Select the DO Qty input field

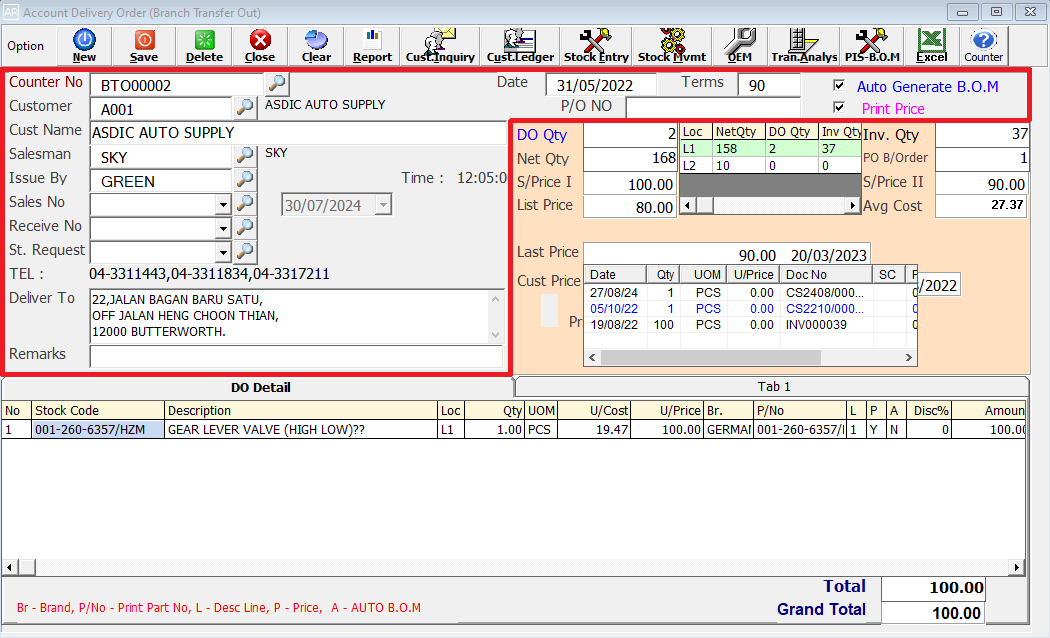[x=631, y=135]
